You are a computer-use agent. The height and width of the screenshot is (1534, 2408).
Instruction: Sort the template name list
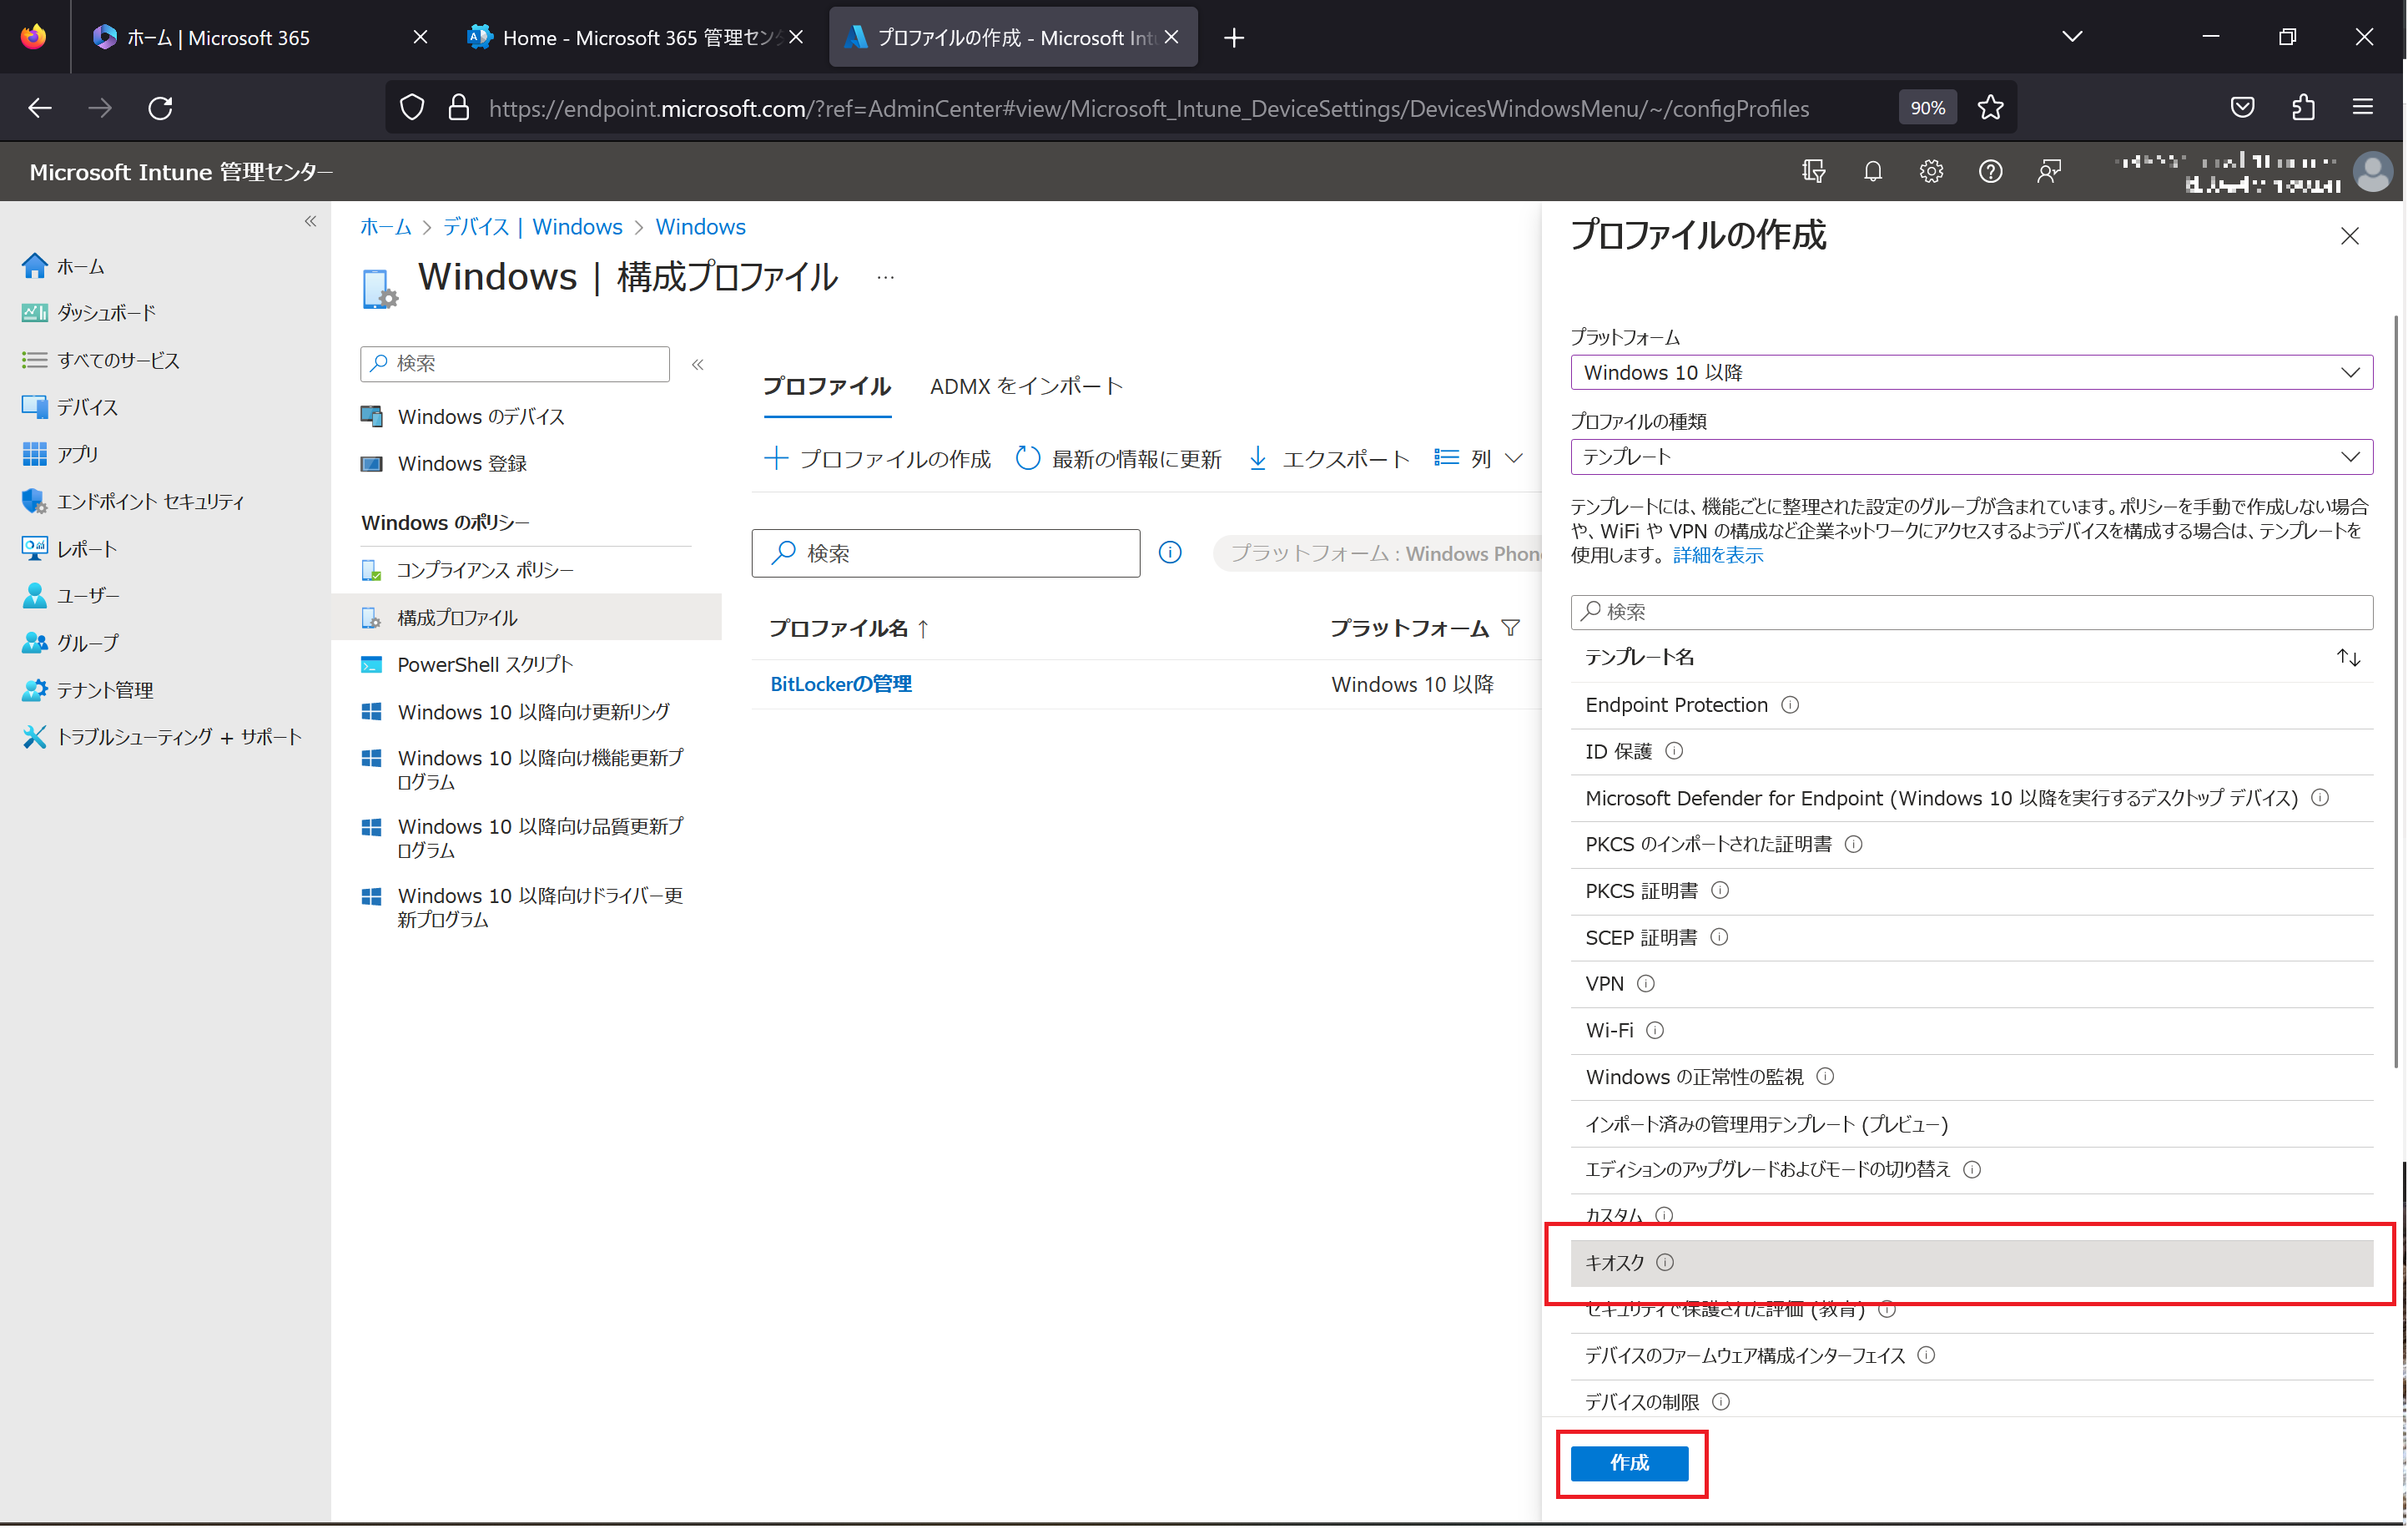click(2349, 657)
